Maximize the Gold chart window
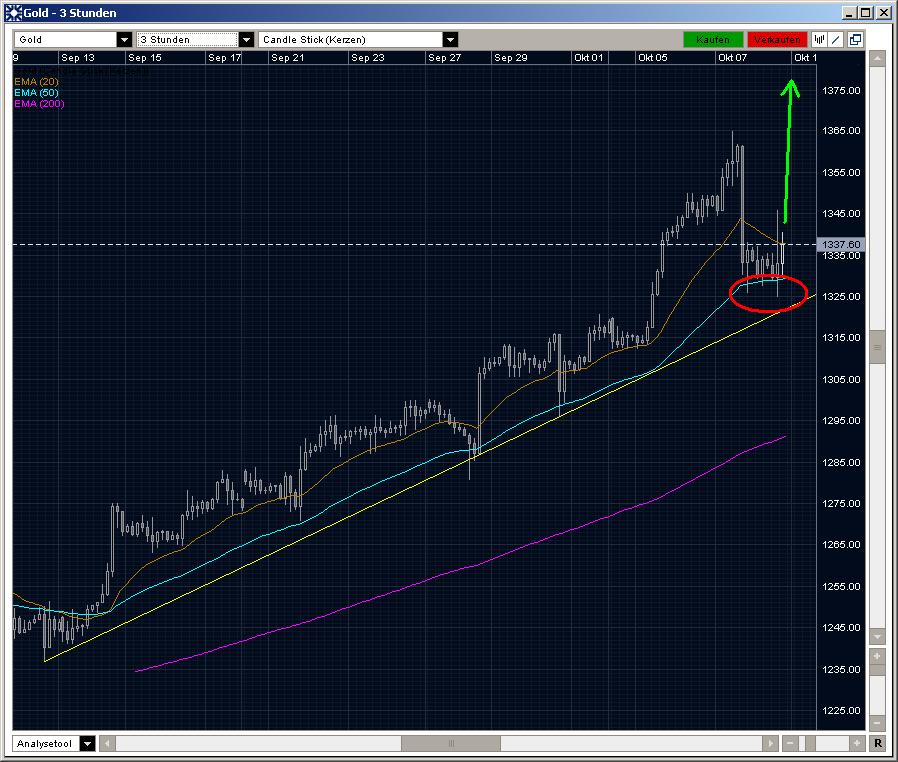 (x=866, y=13)
